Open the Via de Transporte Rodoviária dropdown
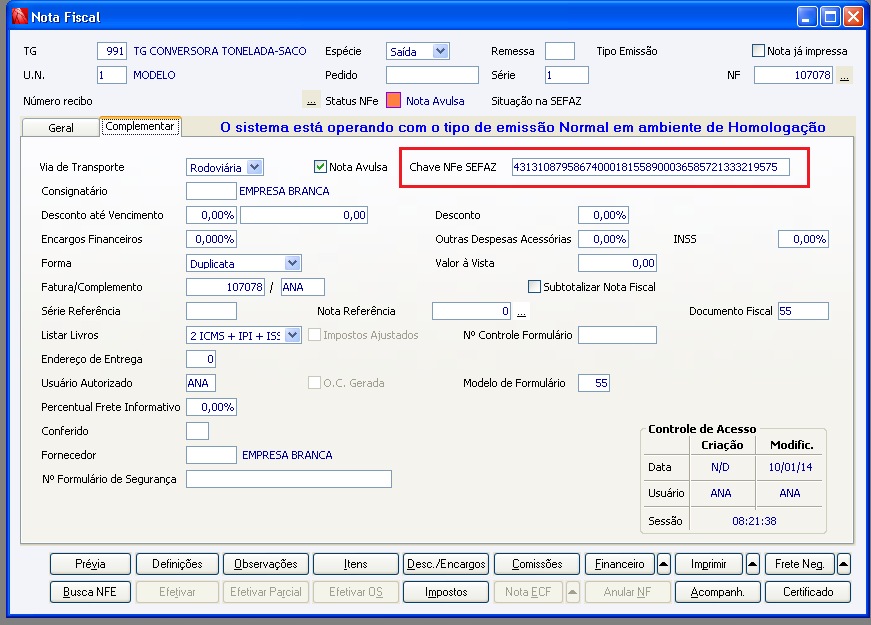This screenshot has height=625, width=871. coord(254,167)
